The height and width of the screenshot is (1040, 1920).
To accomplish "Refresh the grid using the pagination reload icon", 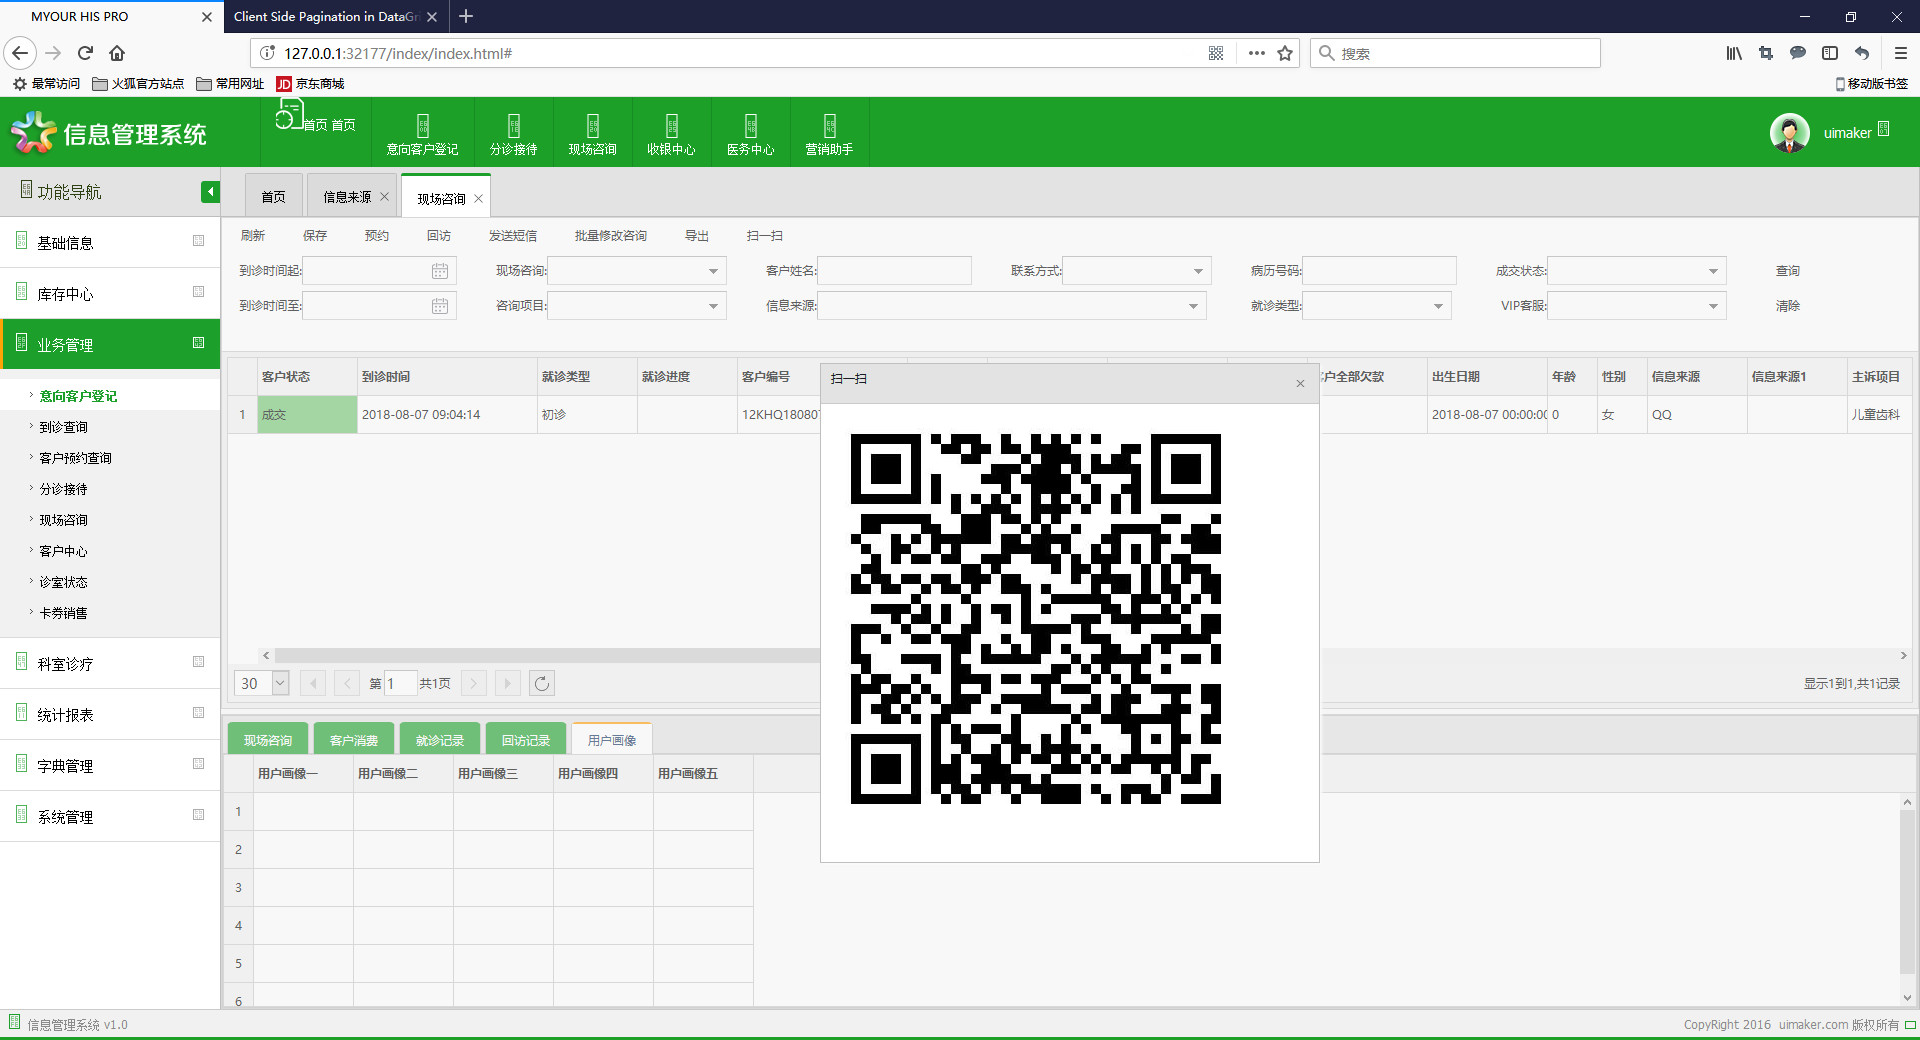I will pyautogui.click(x=541, y=683).
